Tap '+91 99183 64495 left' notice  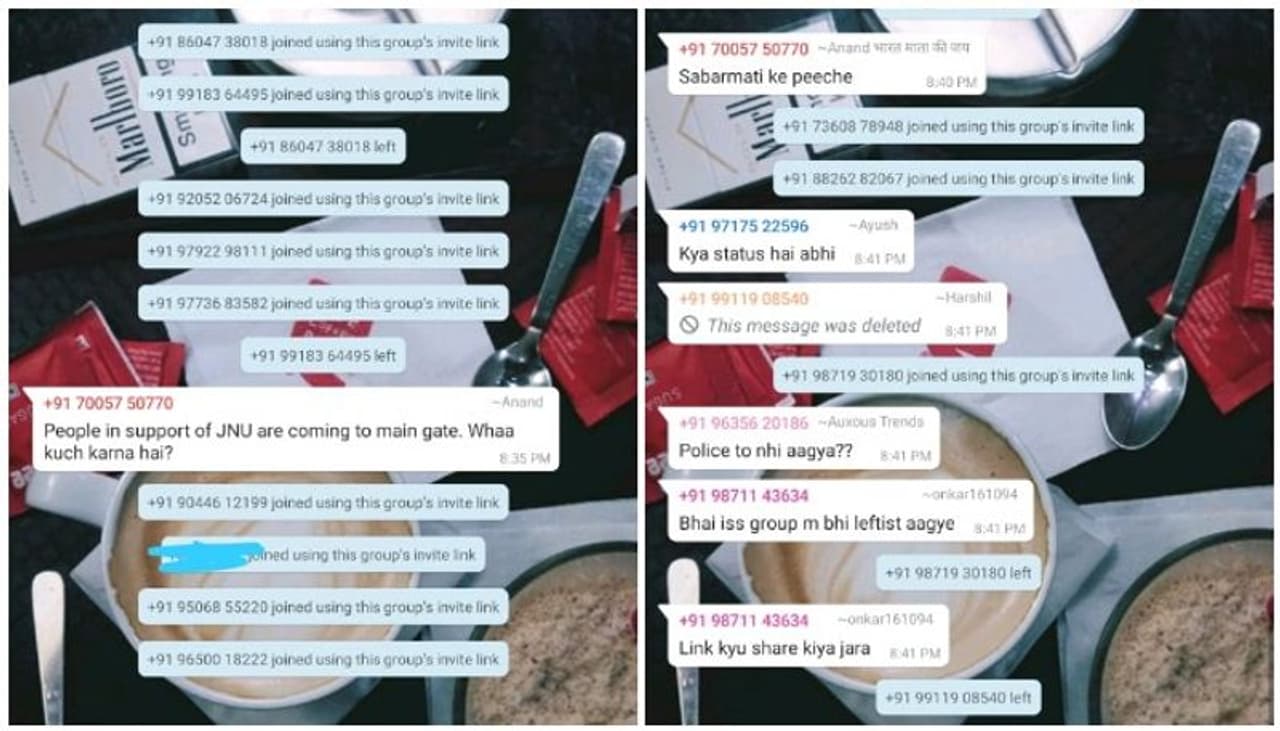[322, 355]
